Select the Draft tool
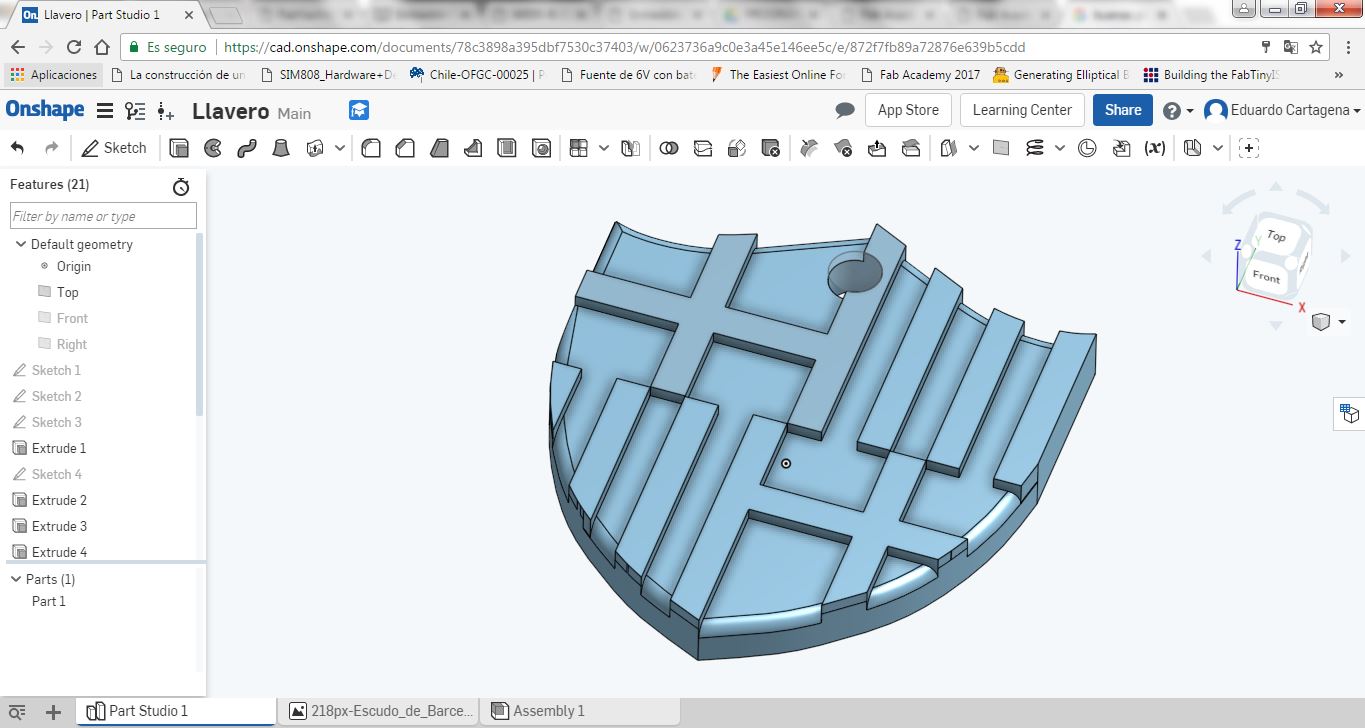The image size is (1365, 728). point(439,148)
